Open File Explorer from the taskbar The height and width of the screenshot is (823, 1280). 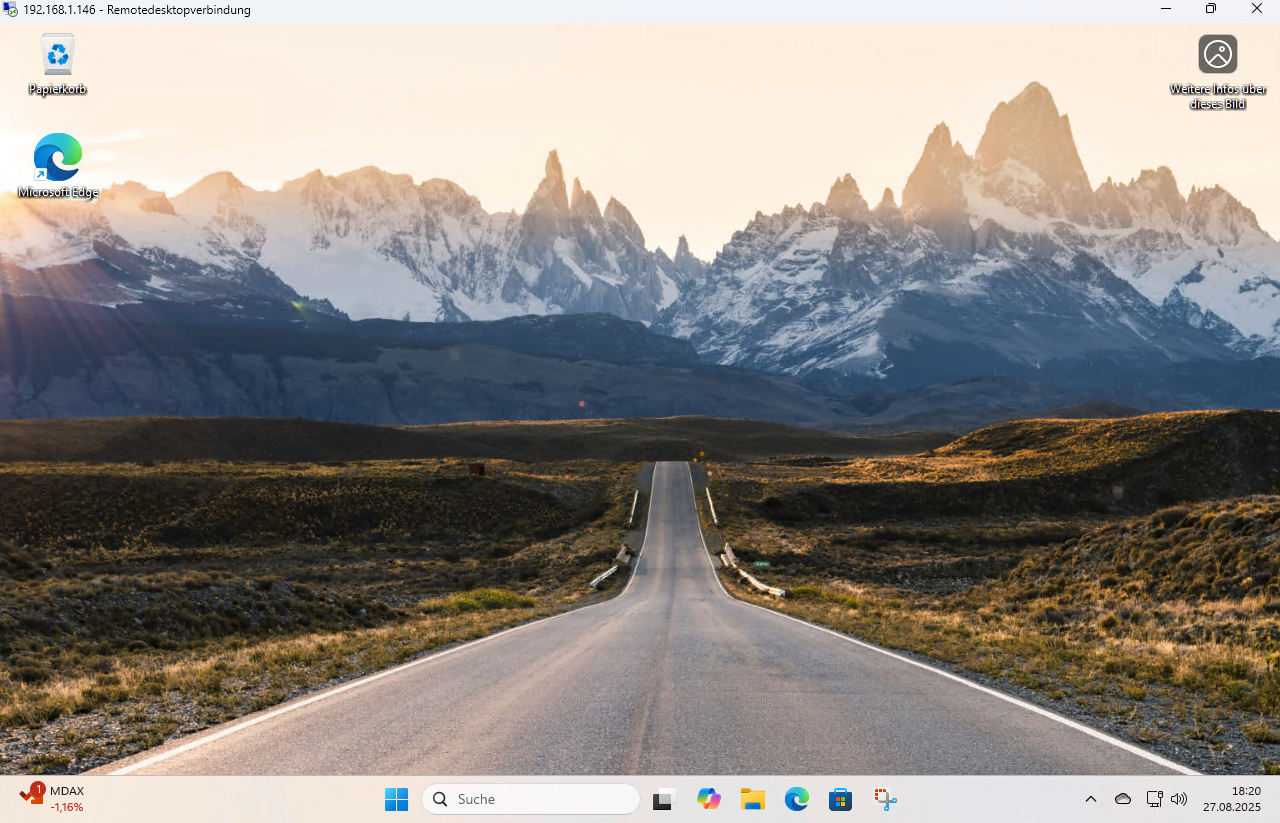(753, 799)
